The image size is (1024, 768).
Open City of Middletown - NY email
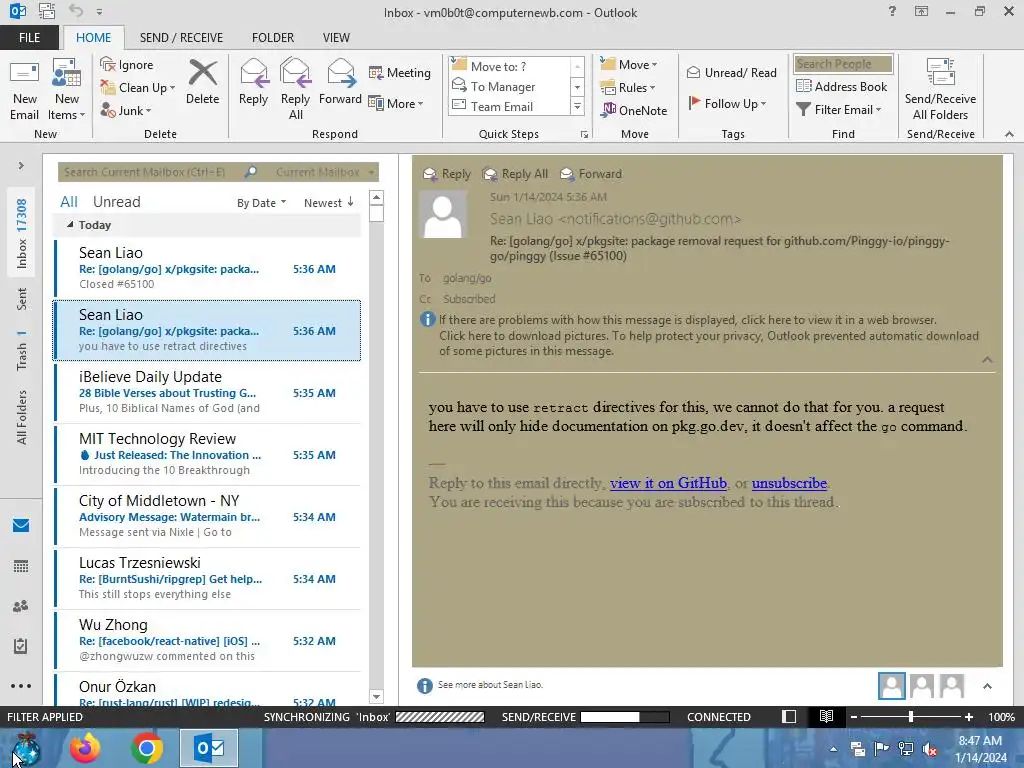tap(207, 516)
